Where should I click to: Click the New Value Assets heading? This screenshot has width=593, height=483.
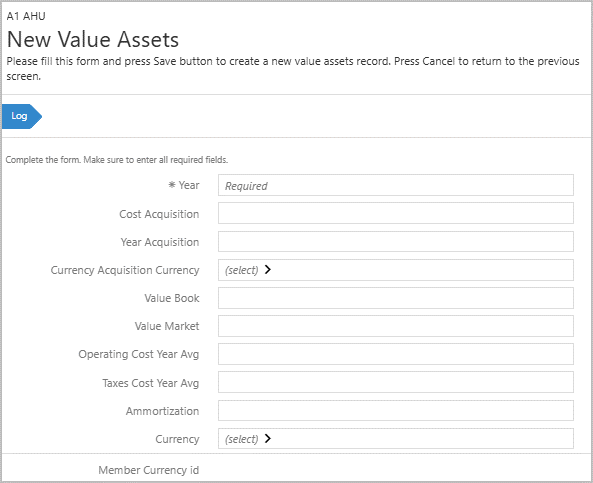93,39
